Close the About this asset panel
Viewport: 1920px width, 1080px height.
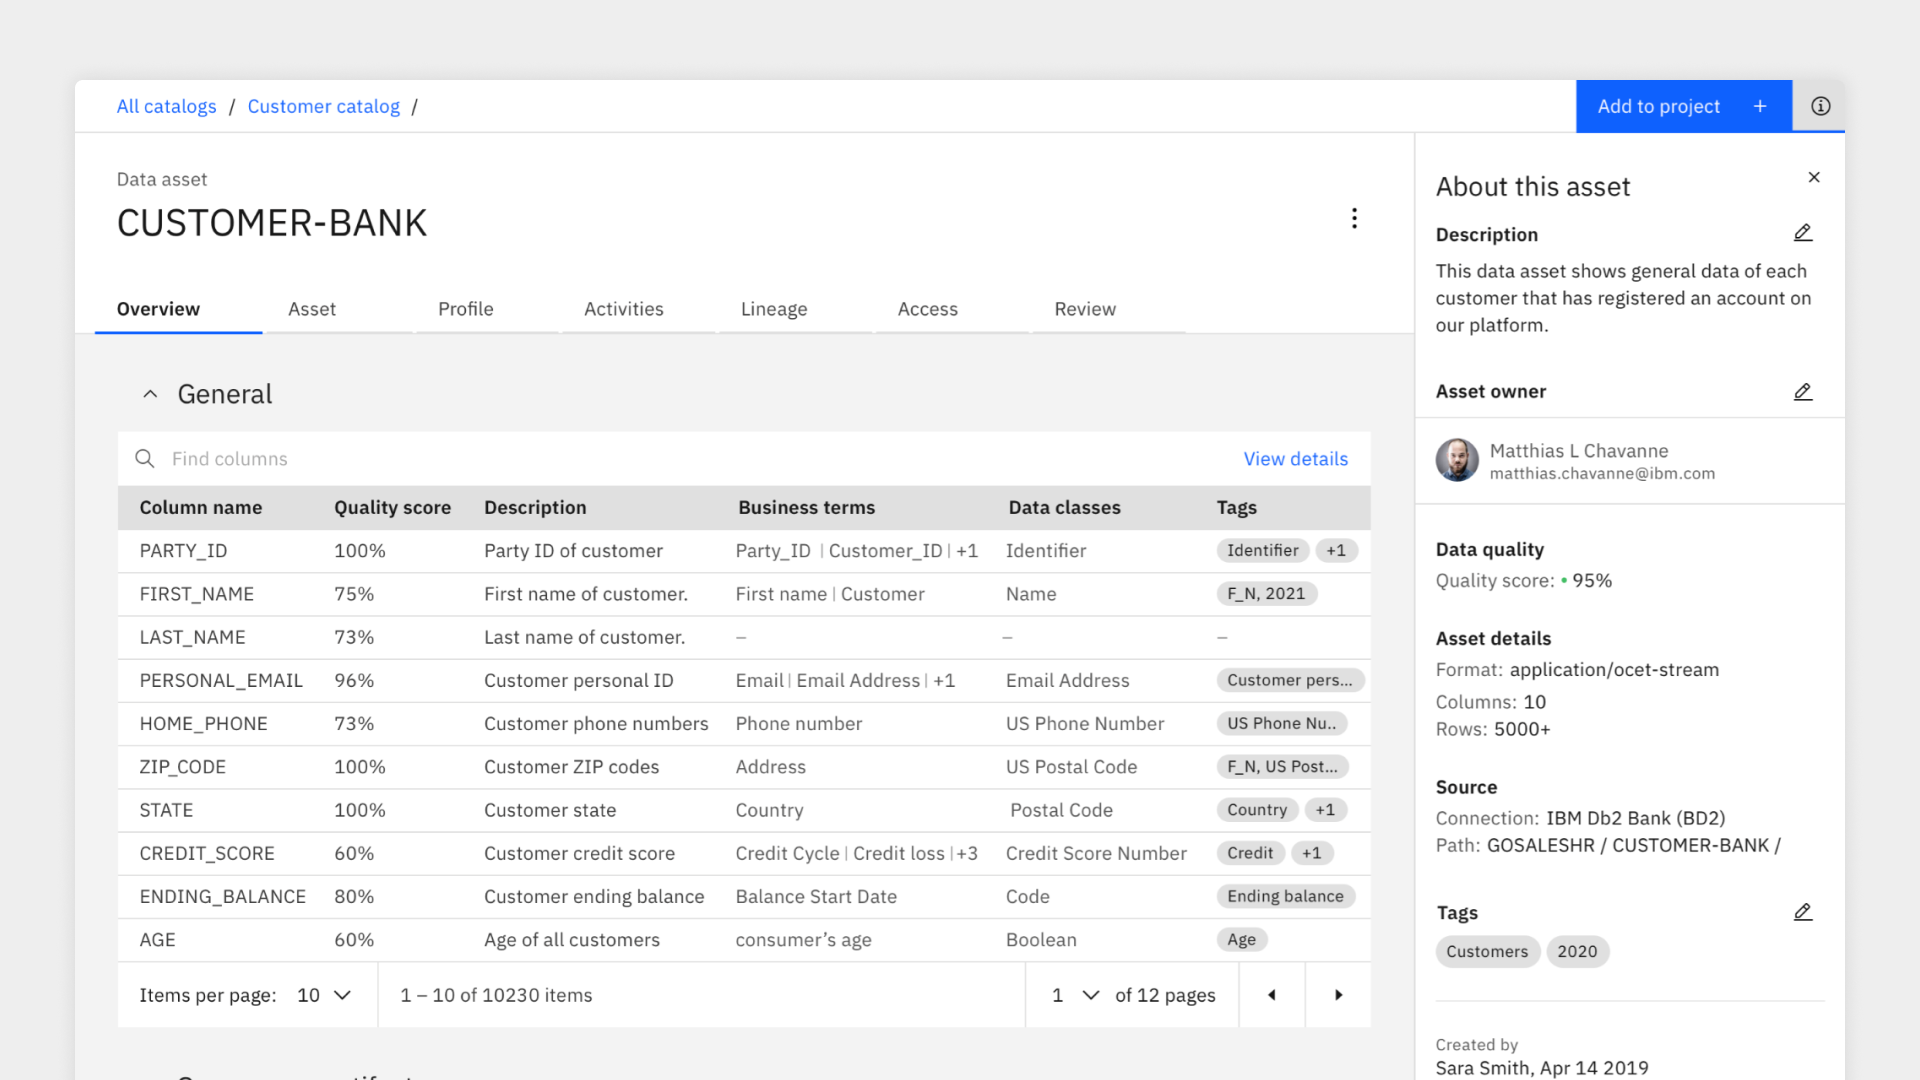[x=1814, y=178]
